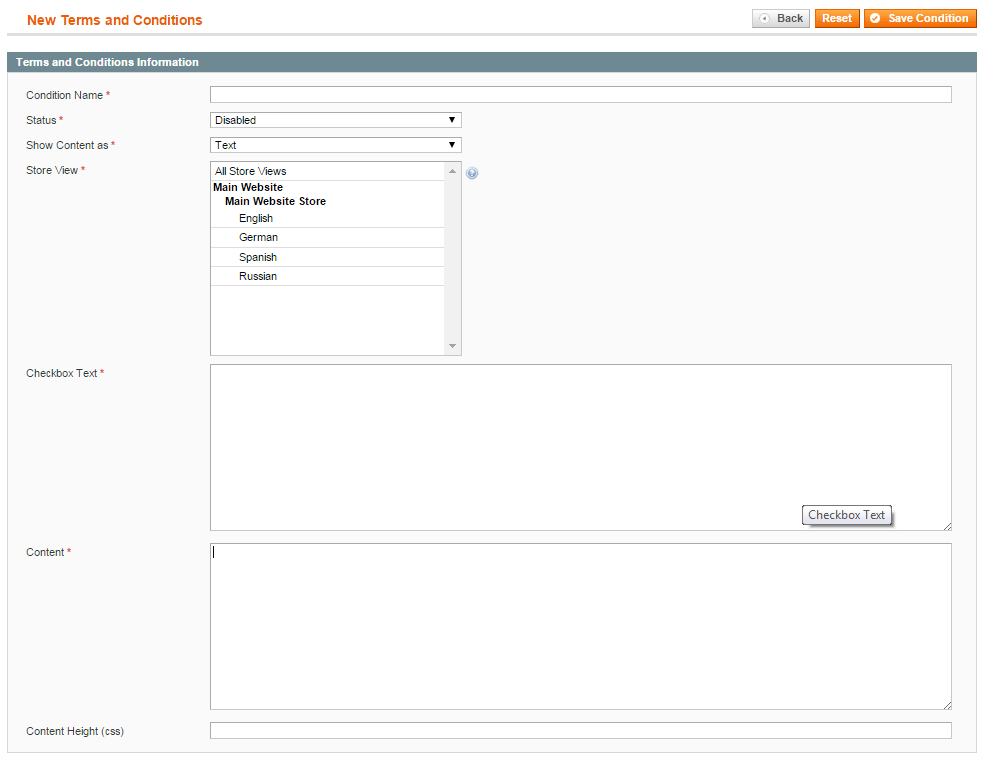Screen dimensions: 1000x760
Task: Click the Checkbox Text field label
Action: [x=61, y=373]
